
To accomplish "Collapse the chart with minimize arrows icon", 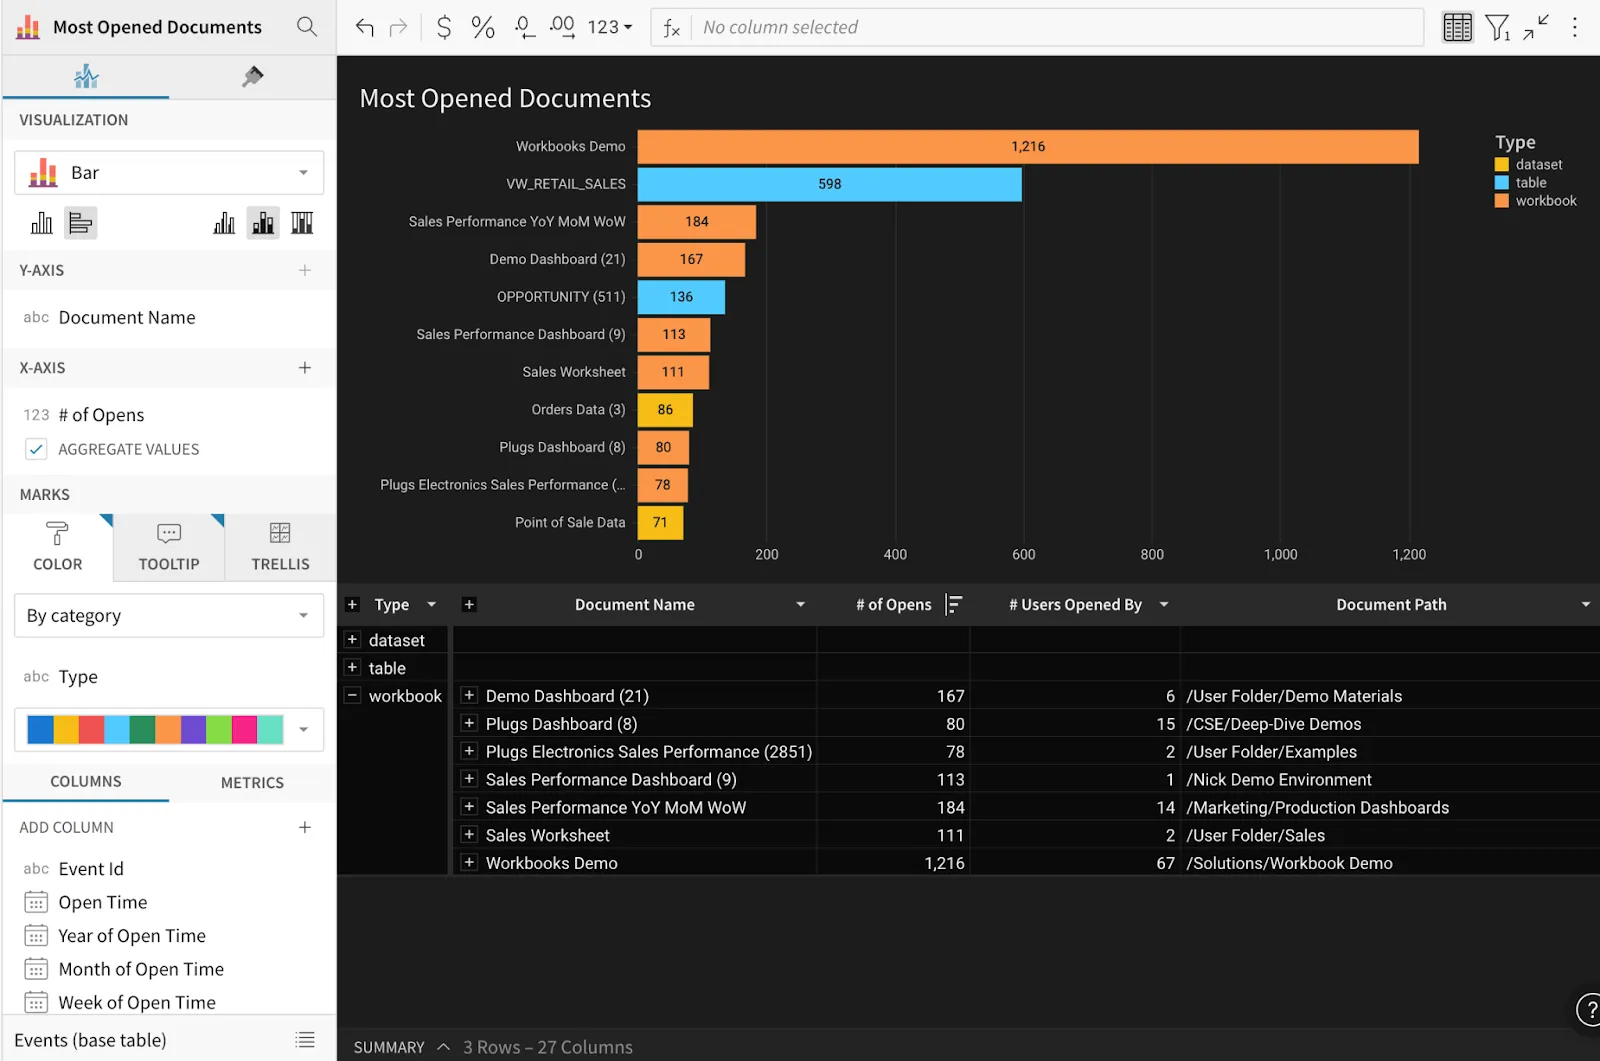I will pos(1536,27).
